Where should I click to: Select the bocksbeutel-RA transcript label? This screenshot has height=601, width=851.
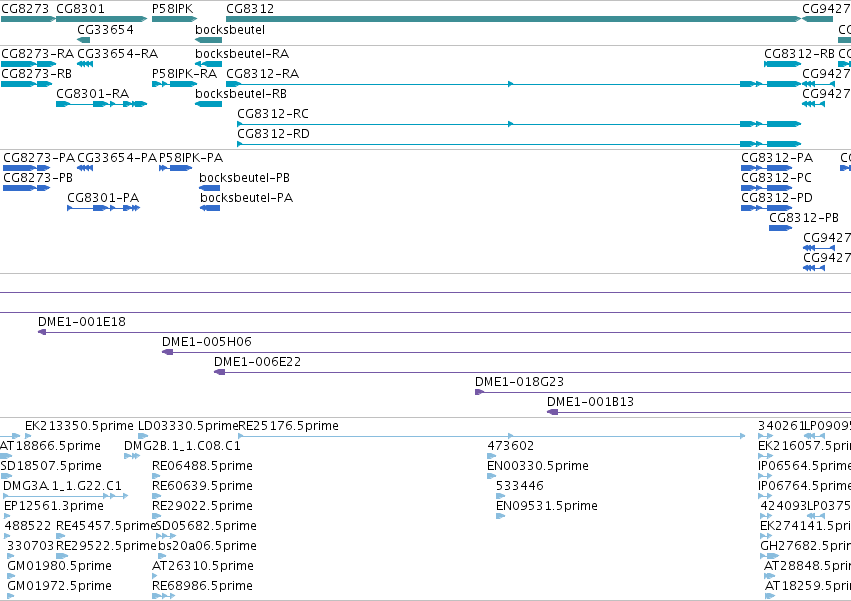242,54
